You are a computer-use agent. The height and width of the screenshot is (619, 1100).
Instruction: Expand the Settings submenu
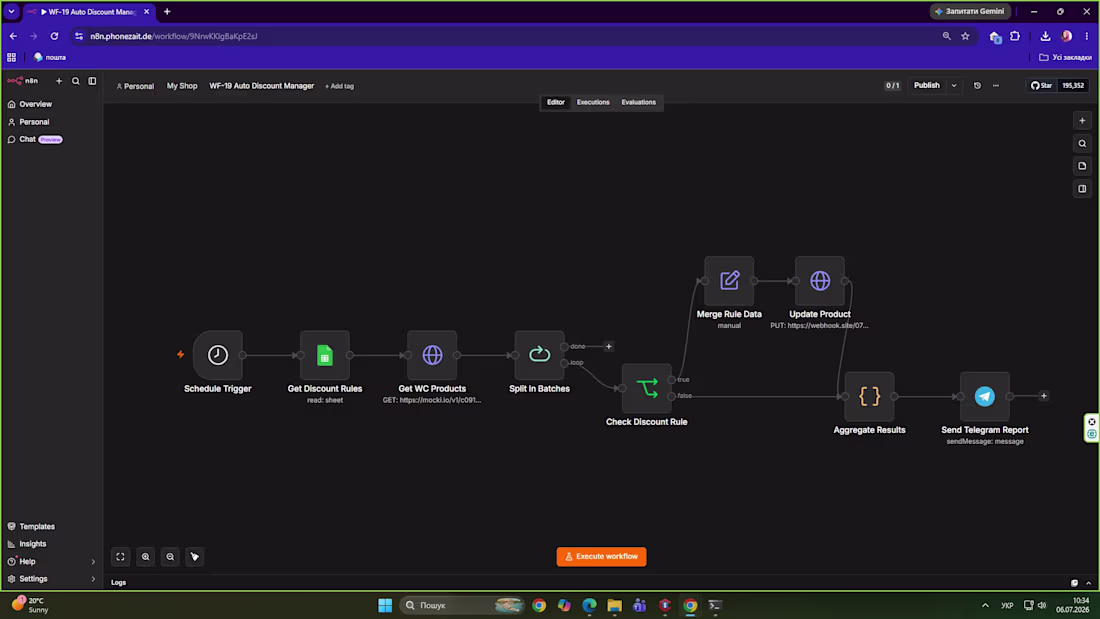pyautogui.click(x=93, y=579)
